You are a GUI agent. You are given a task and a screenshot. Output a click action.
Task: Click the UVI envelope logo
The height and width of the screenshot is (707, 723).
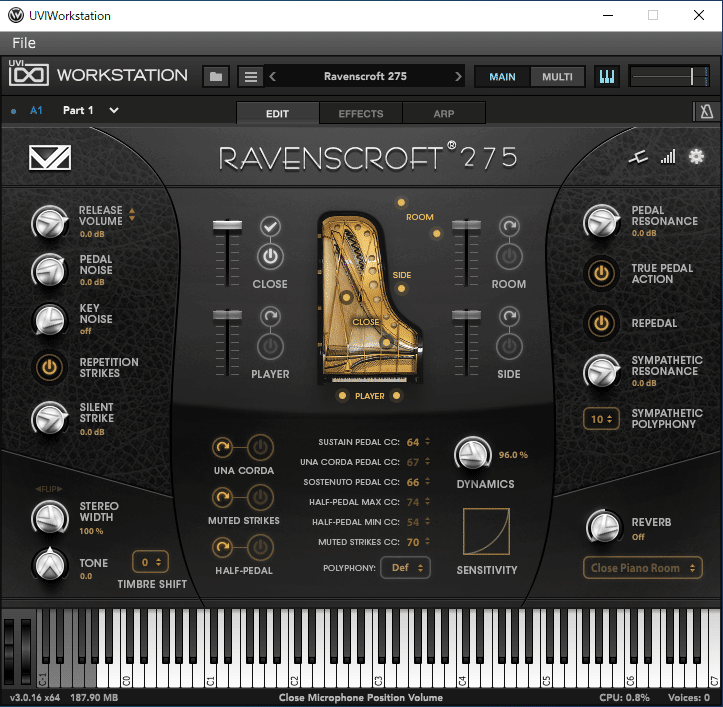(x=50, y=158)
